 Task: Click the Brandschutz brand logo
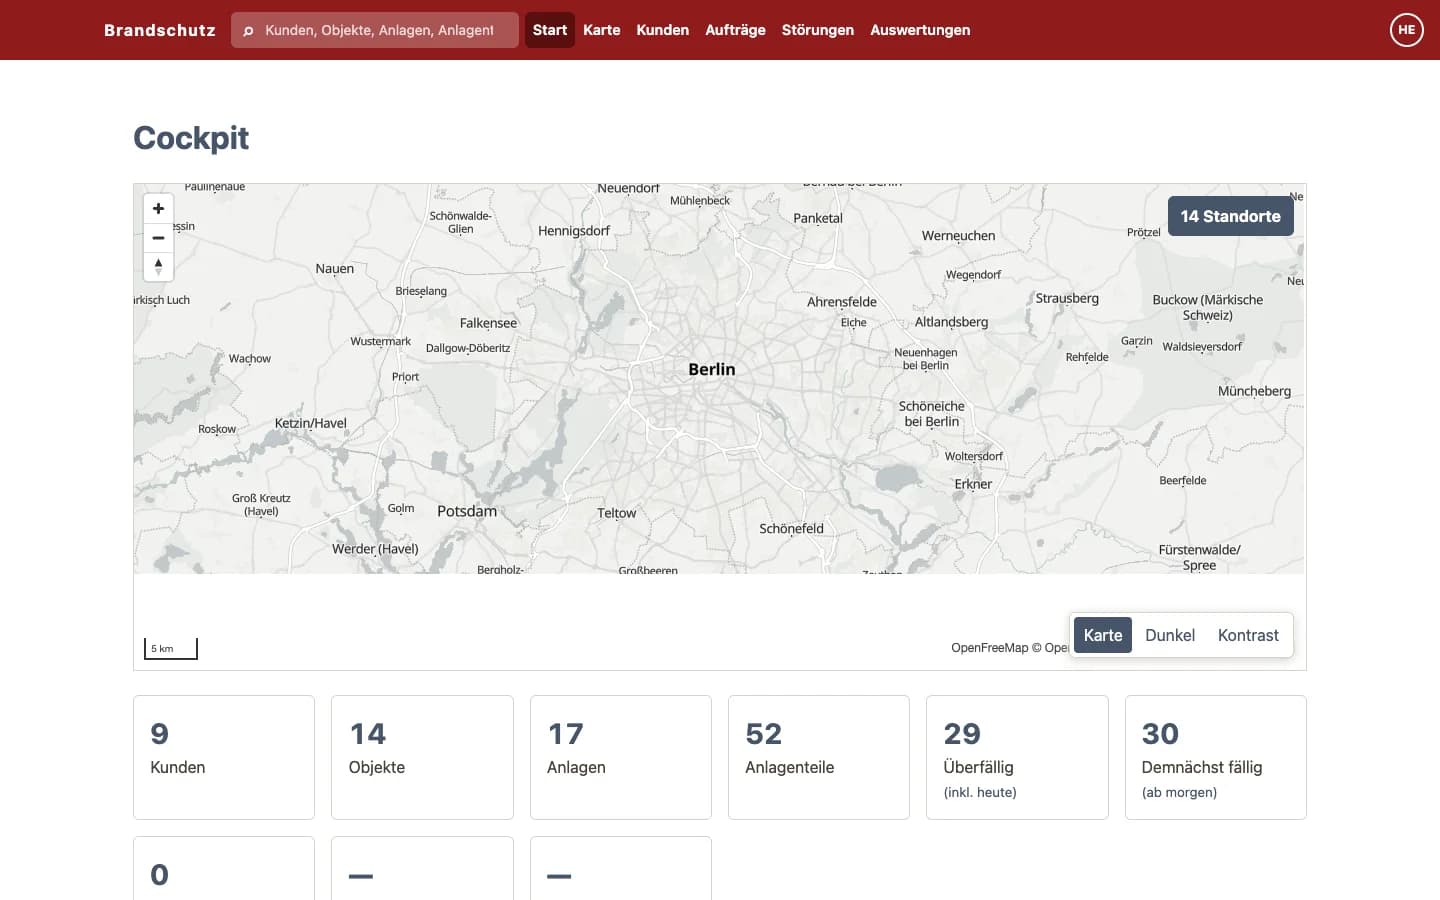coord(160,30)
